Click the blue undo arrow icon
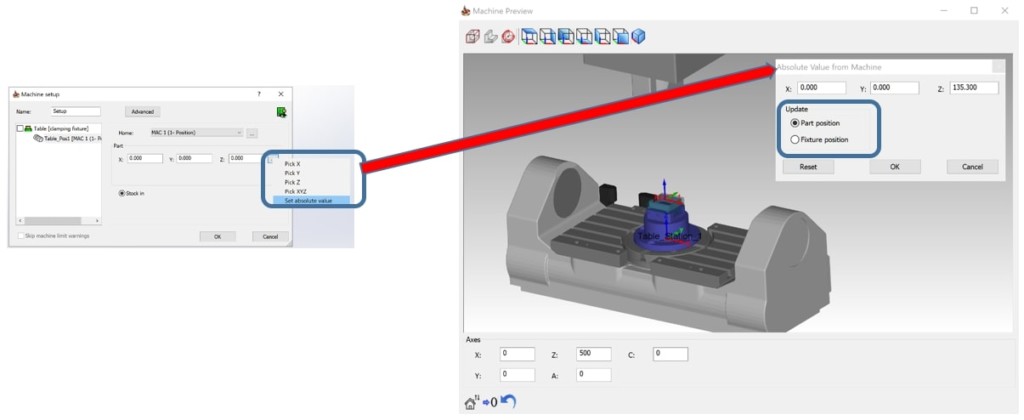 pyautogui.click(x=508, y=402)
